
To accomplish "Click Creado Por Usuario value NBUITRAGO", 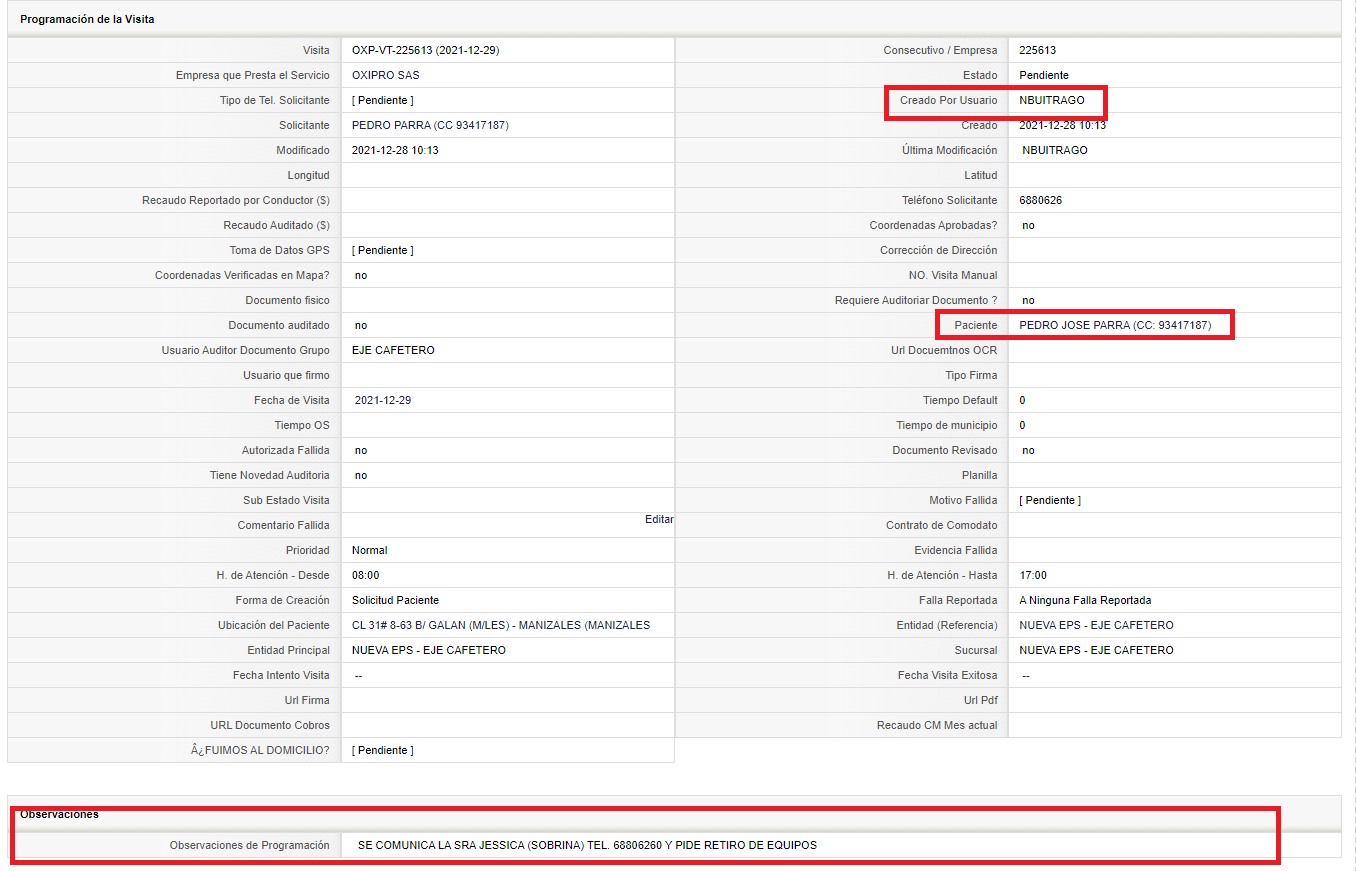I will pos(1052,100).
